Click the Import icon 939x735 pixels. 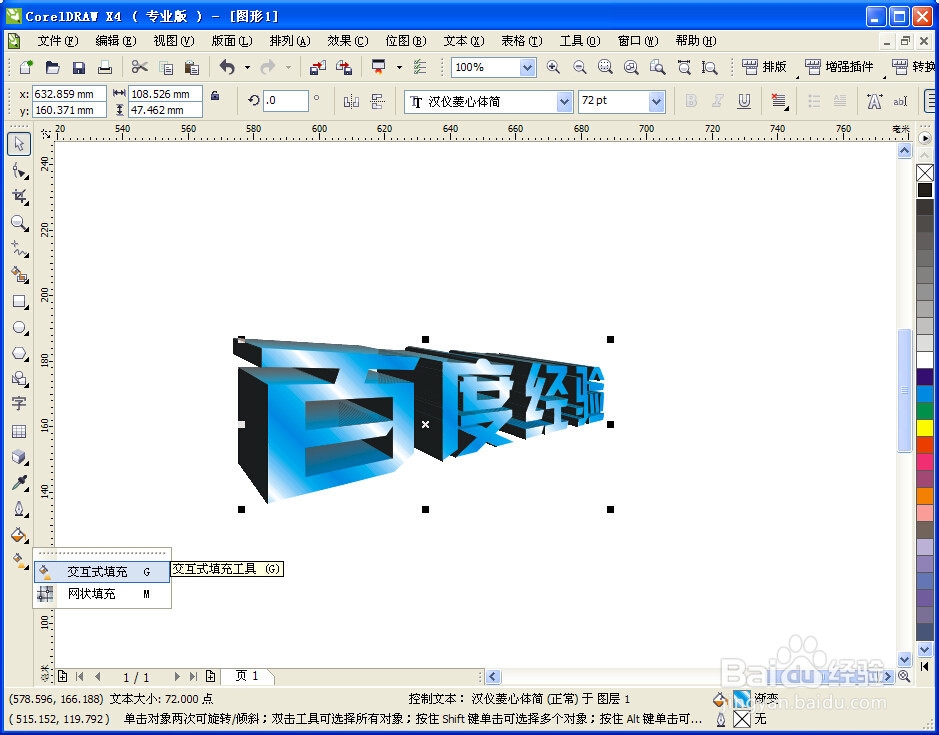318,67
